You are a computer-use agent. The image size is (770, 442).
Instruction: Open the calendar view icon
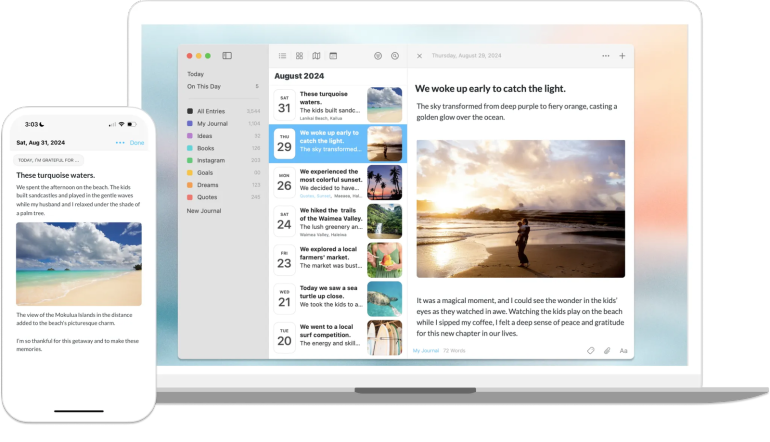pyautogui.click(x=333, y=55)
